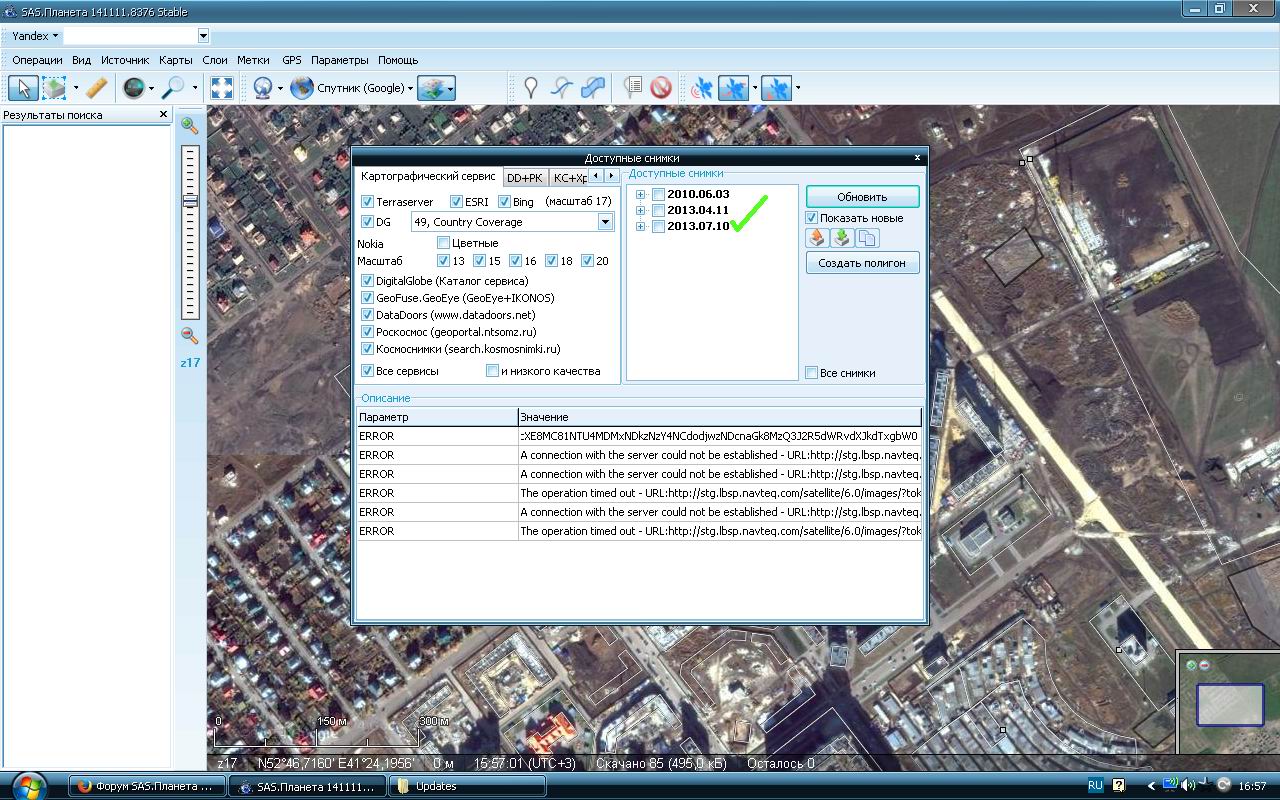Select the arrow pointer move tool
The height and width of the screenshot is (800, 1280).
[23, 88]
